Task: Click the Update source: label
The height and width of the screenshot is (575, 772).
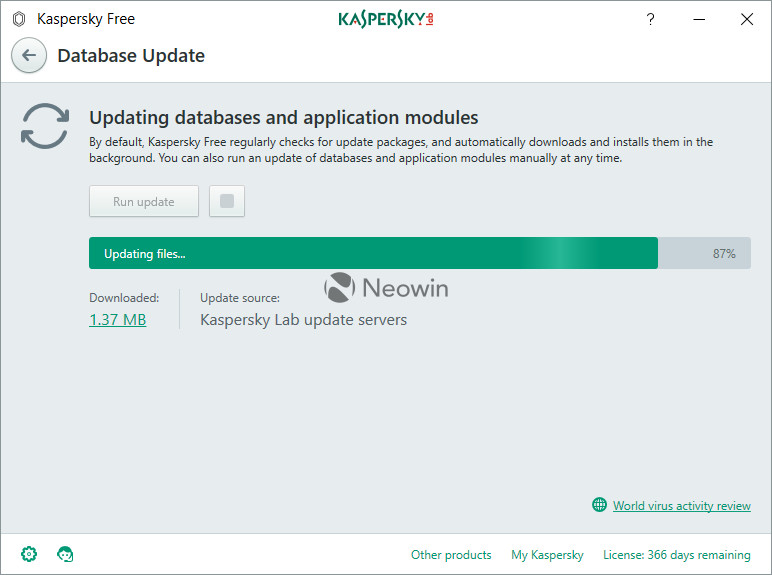Action: (240, 298)
